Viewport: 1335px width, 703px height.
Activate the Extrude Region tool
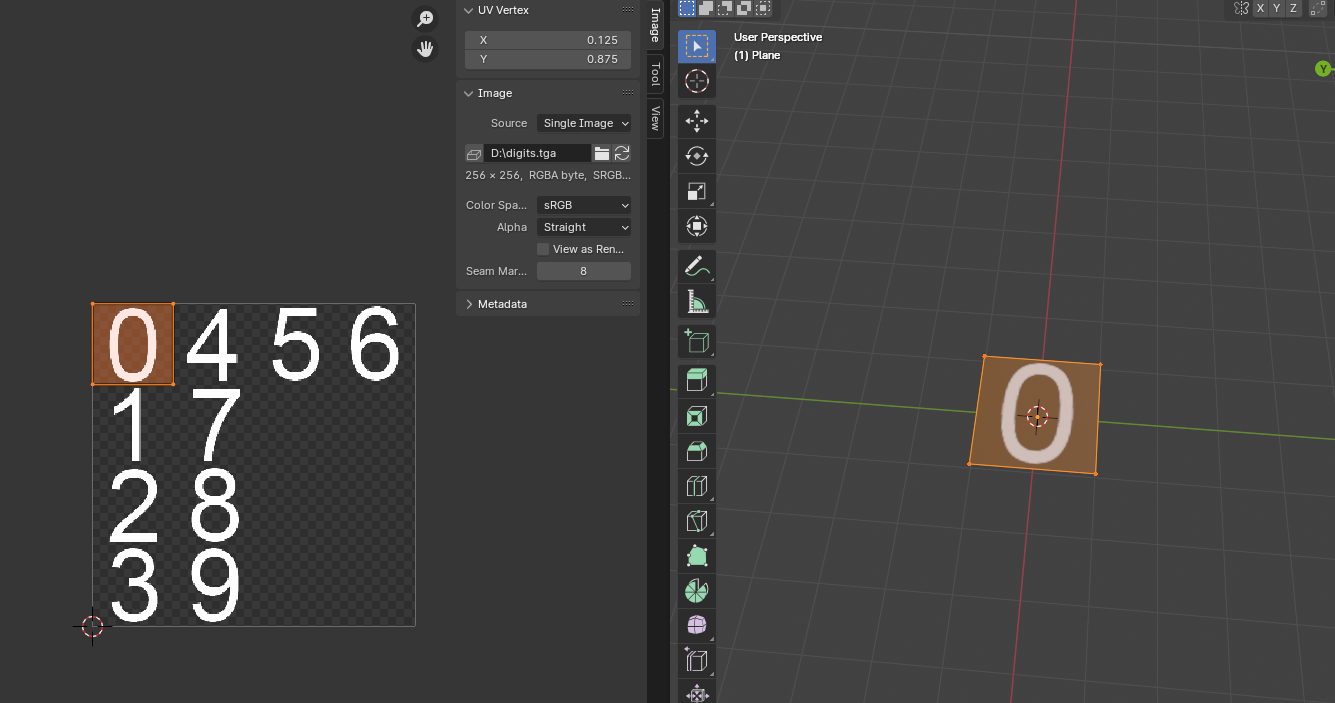pos(697,381)
